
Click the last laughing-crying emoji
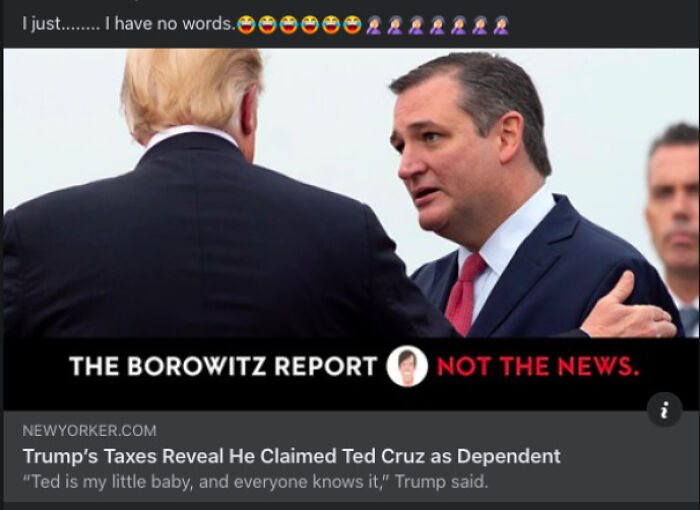coord(353,25)
